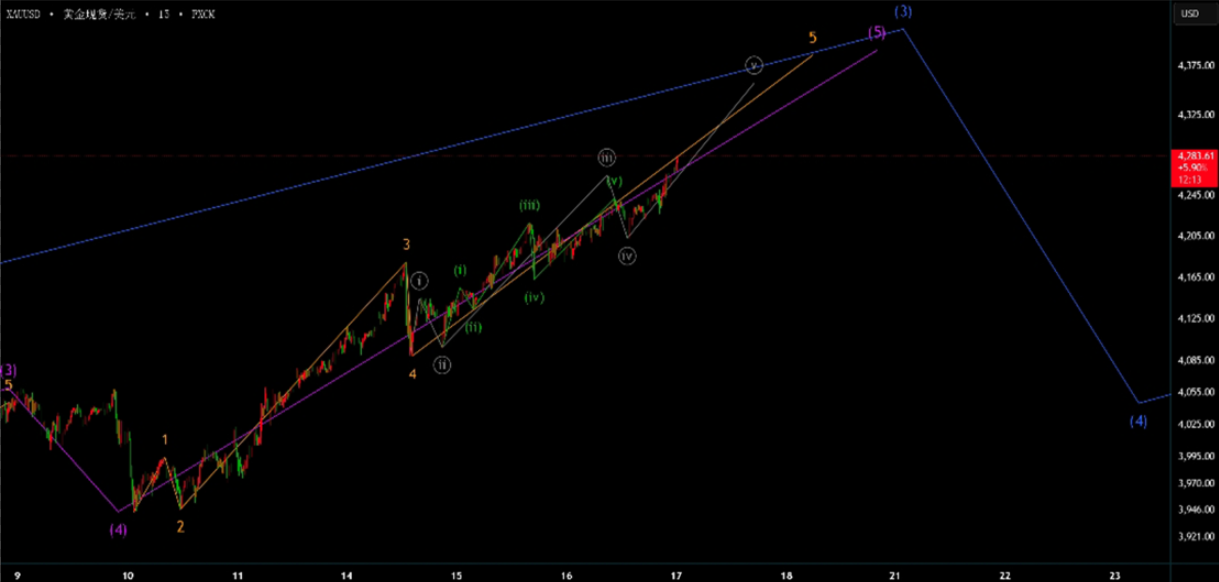Click the circled i wave marker
The image size is (1219, 582).
tap(420, 281)
